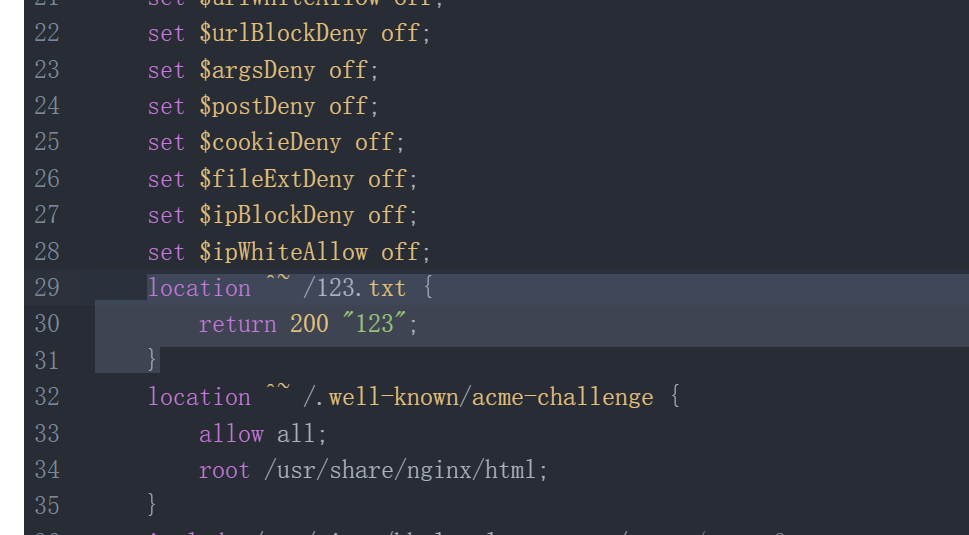Click '$cookieDeny' variable on line 25
The width and height of the screenshot is (969, 535).
click(x=270, y=142)
